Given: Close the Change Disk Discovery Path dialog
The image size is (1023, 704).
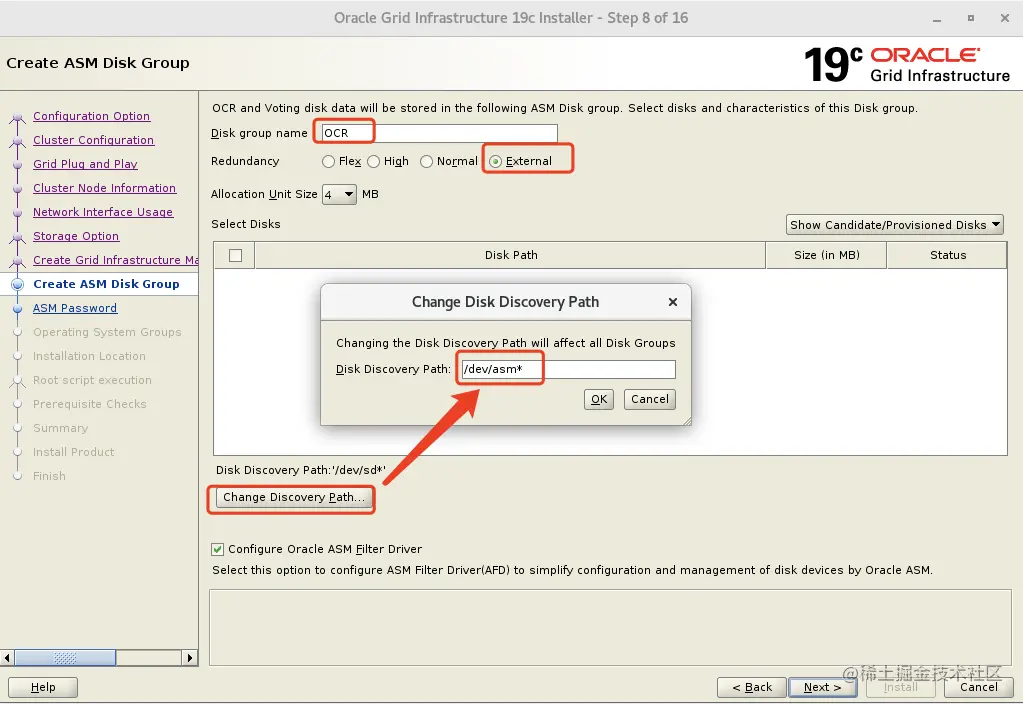Looking at the screenshot, I should click(673, 302).
